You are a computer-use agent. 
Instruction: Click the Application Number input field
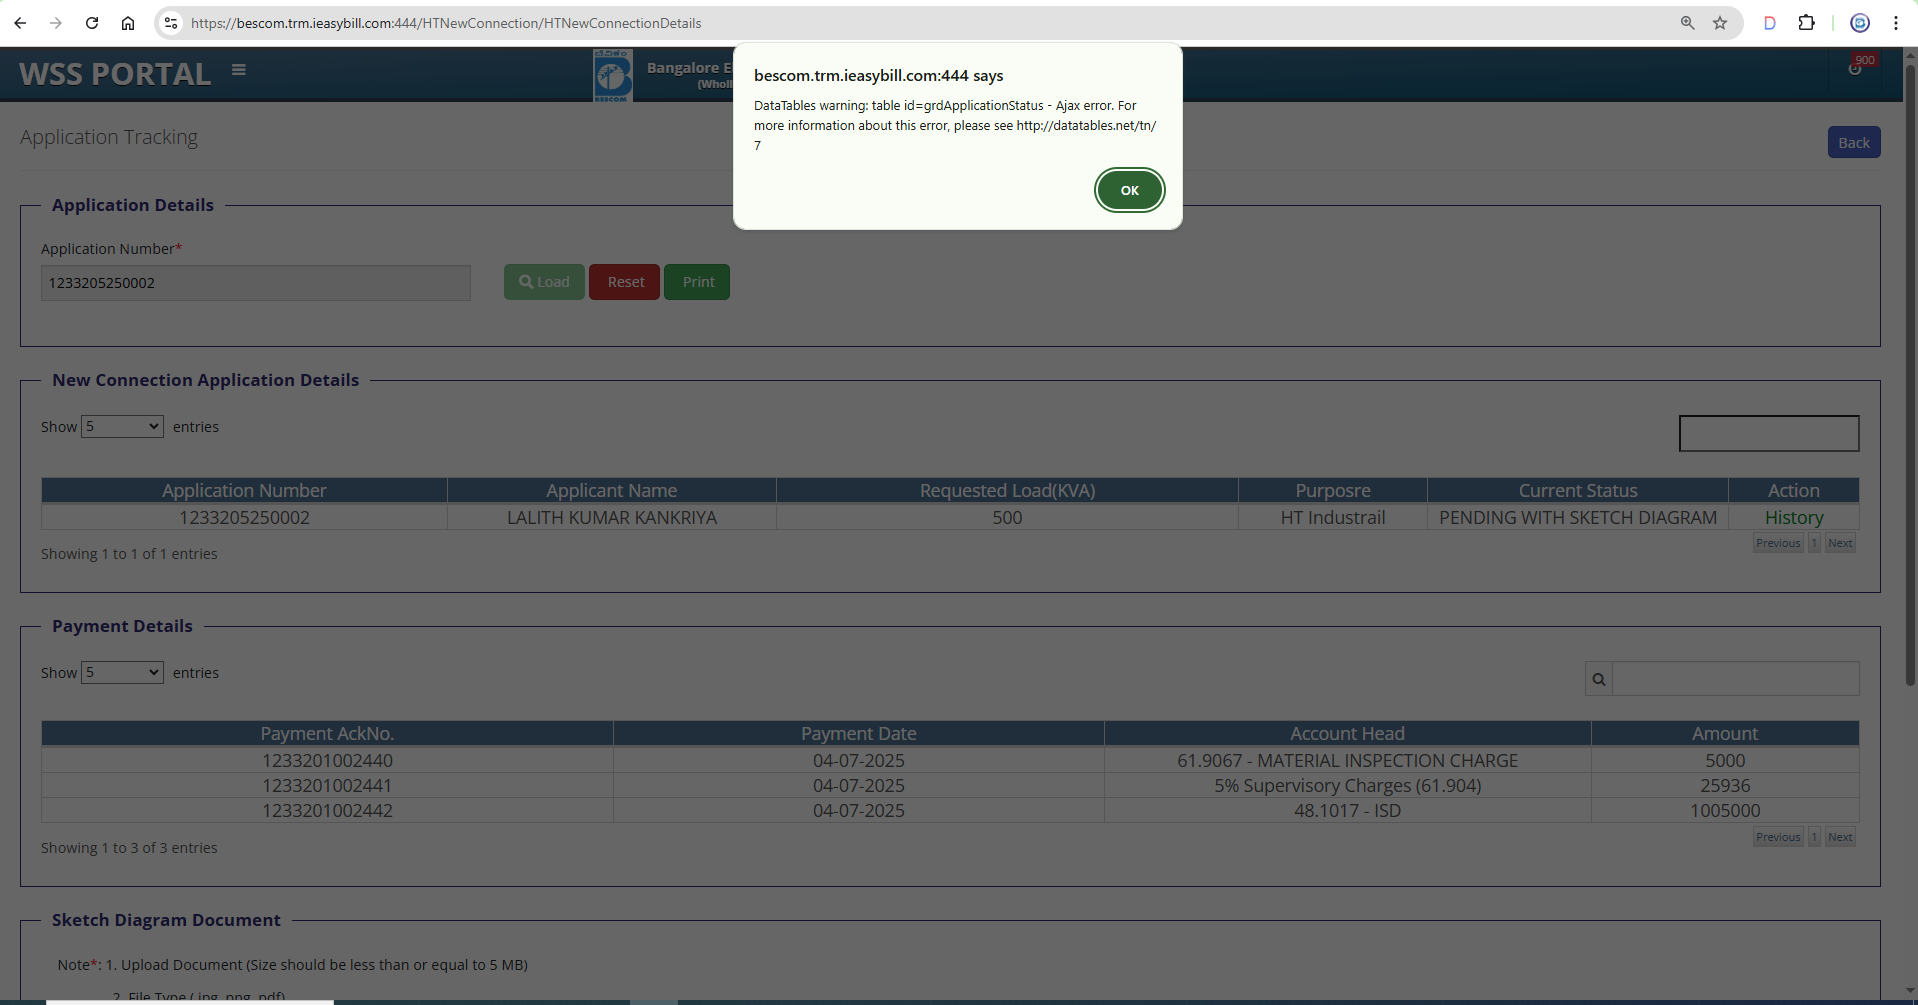pos(256,283)
